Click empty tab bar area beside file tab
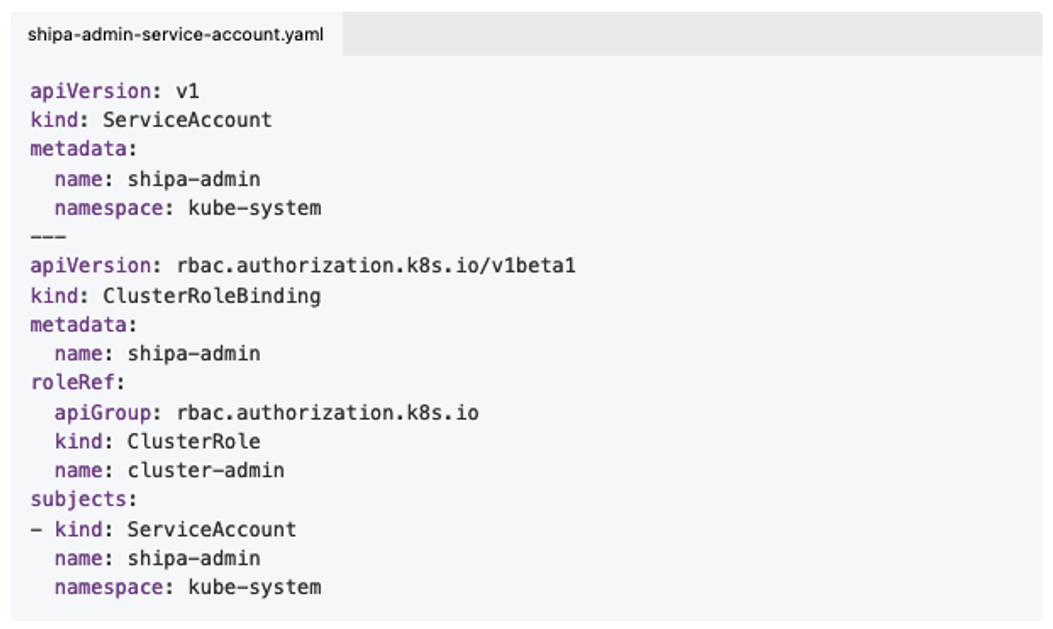 tap(690, 35)
